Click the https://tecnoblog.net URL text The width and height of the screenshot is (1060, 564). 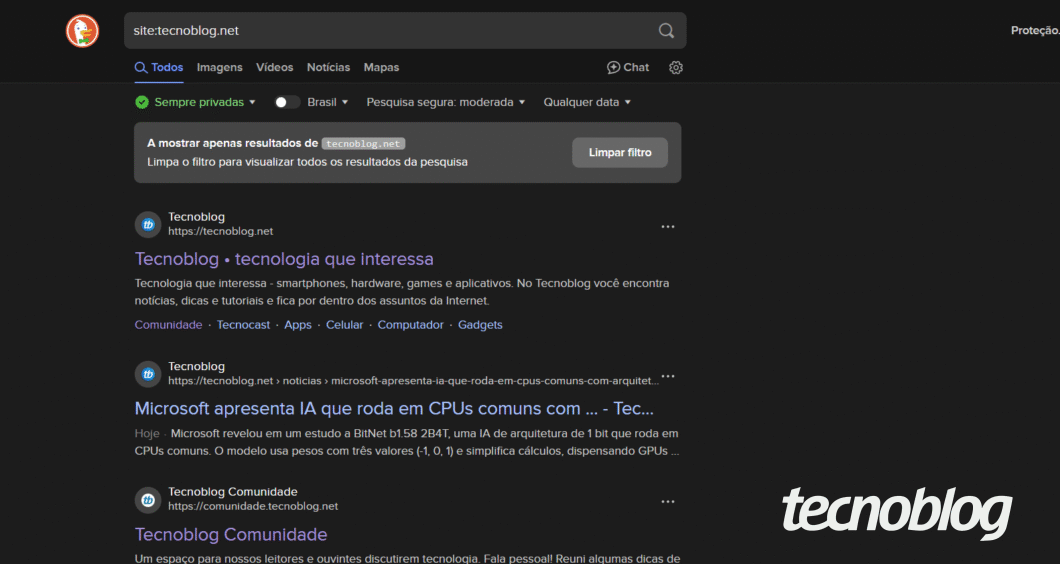[x=220, y=231]
